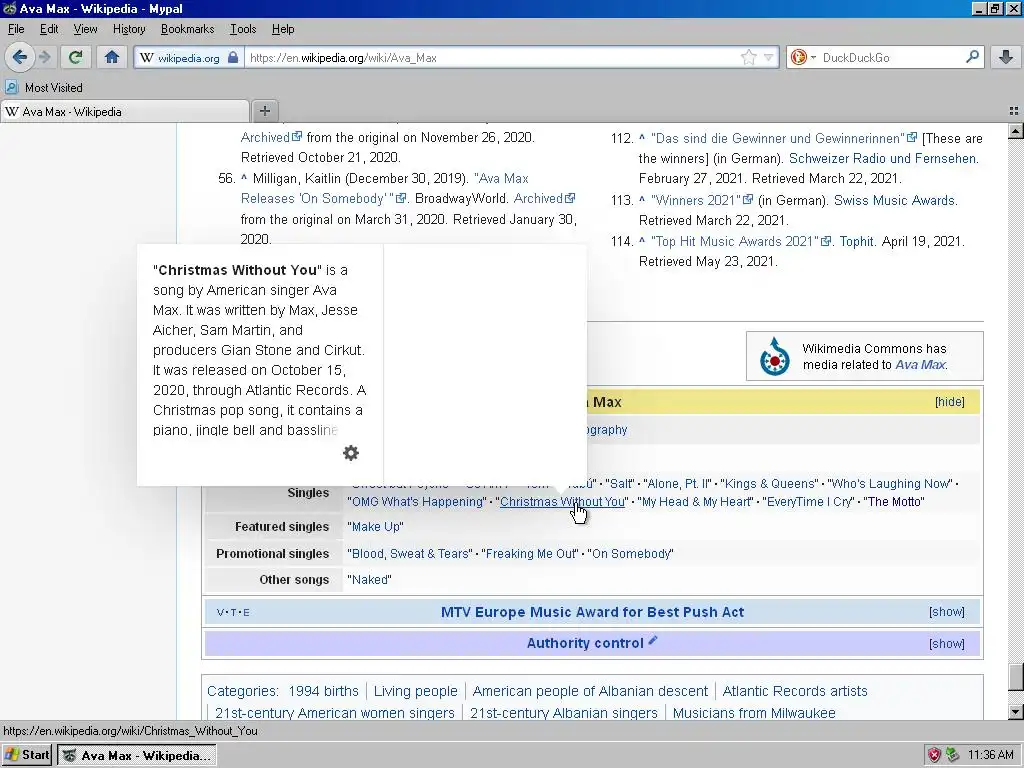Open the page preview settings gear
The image size is (1024, 768).
tap(351, 453)
